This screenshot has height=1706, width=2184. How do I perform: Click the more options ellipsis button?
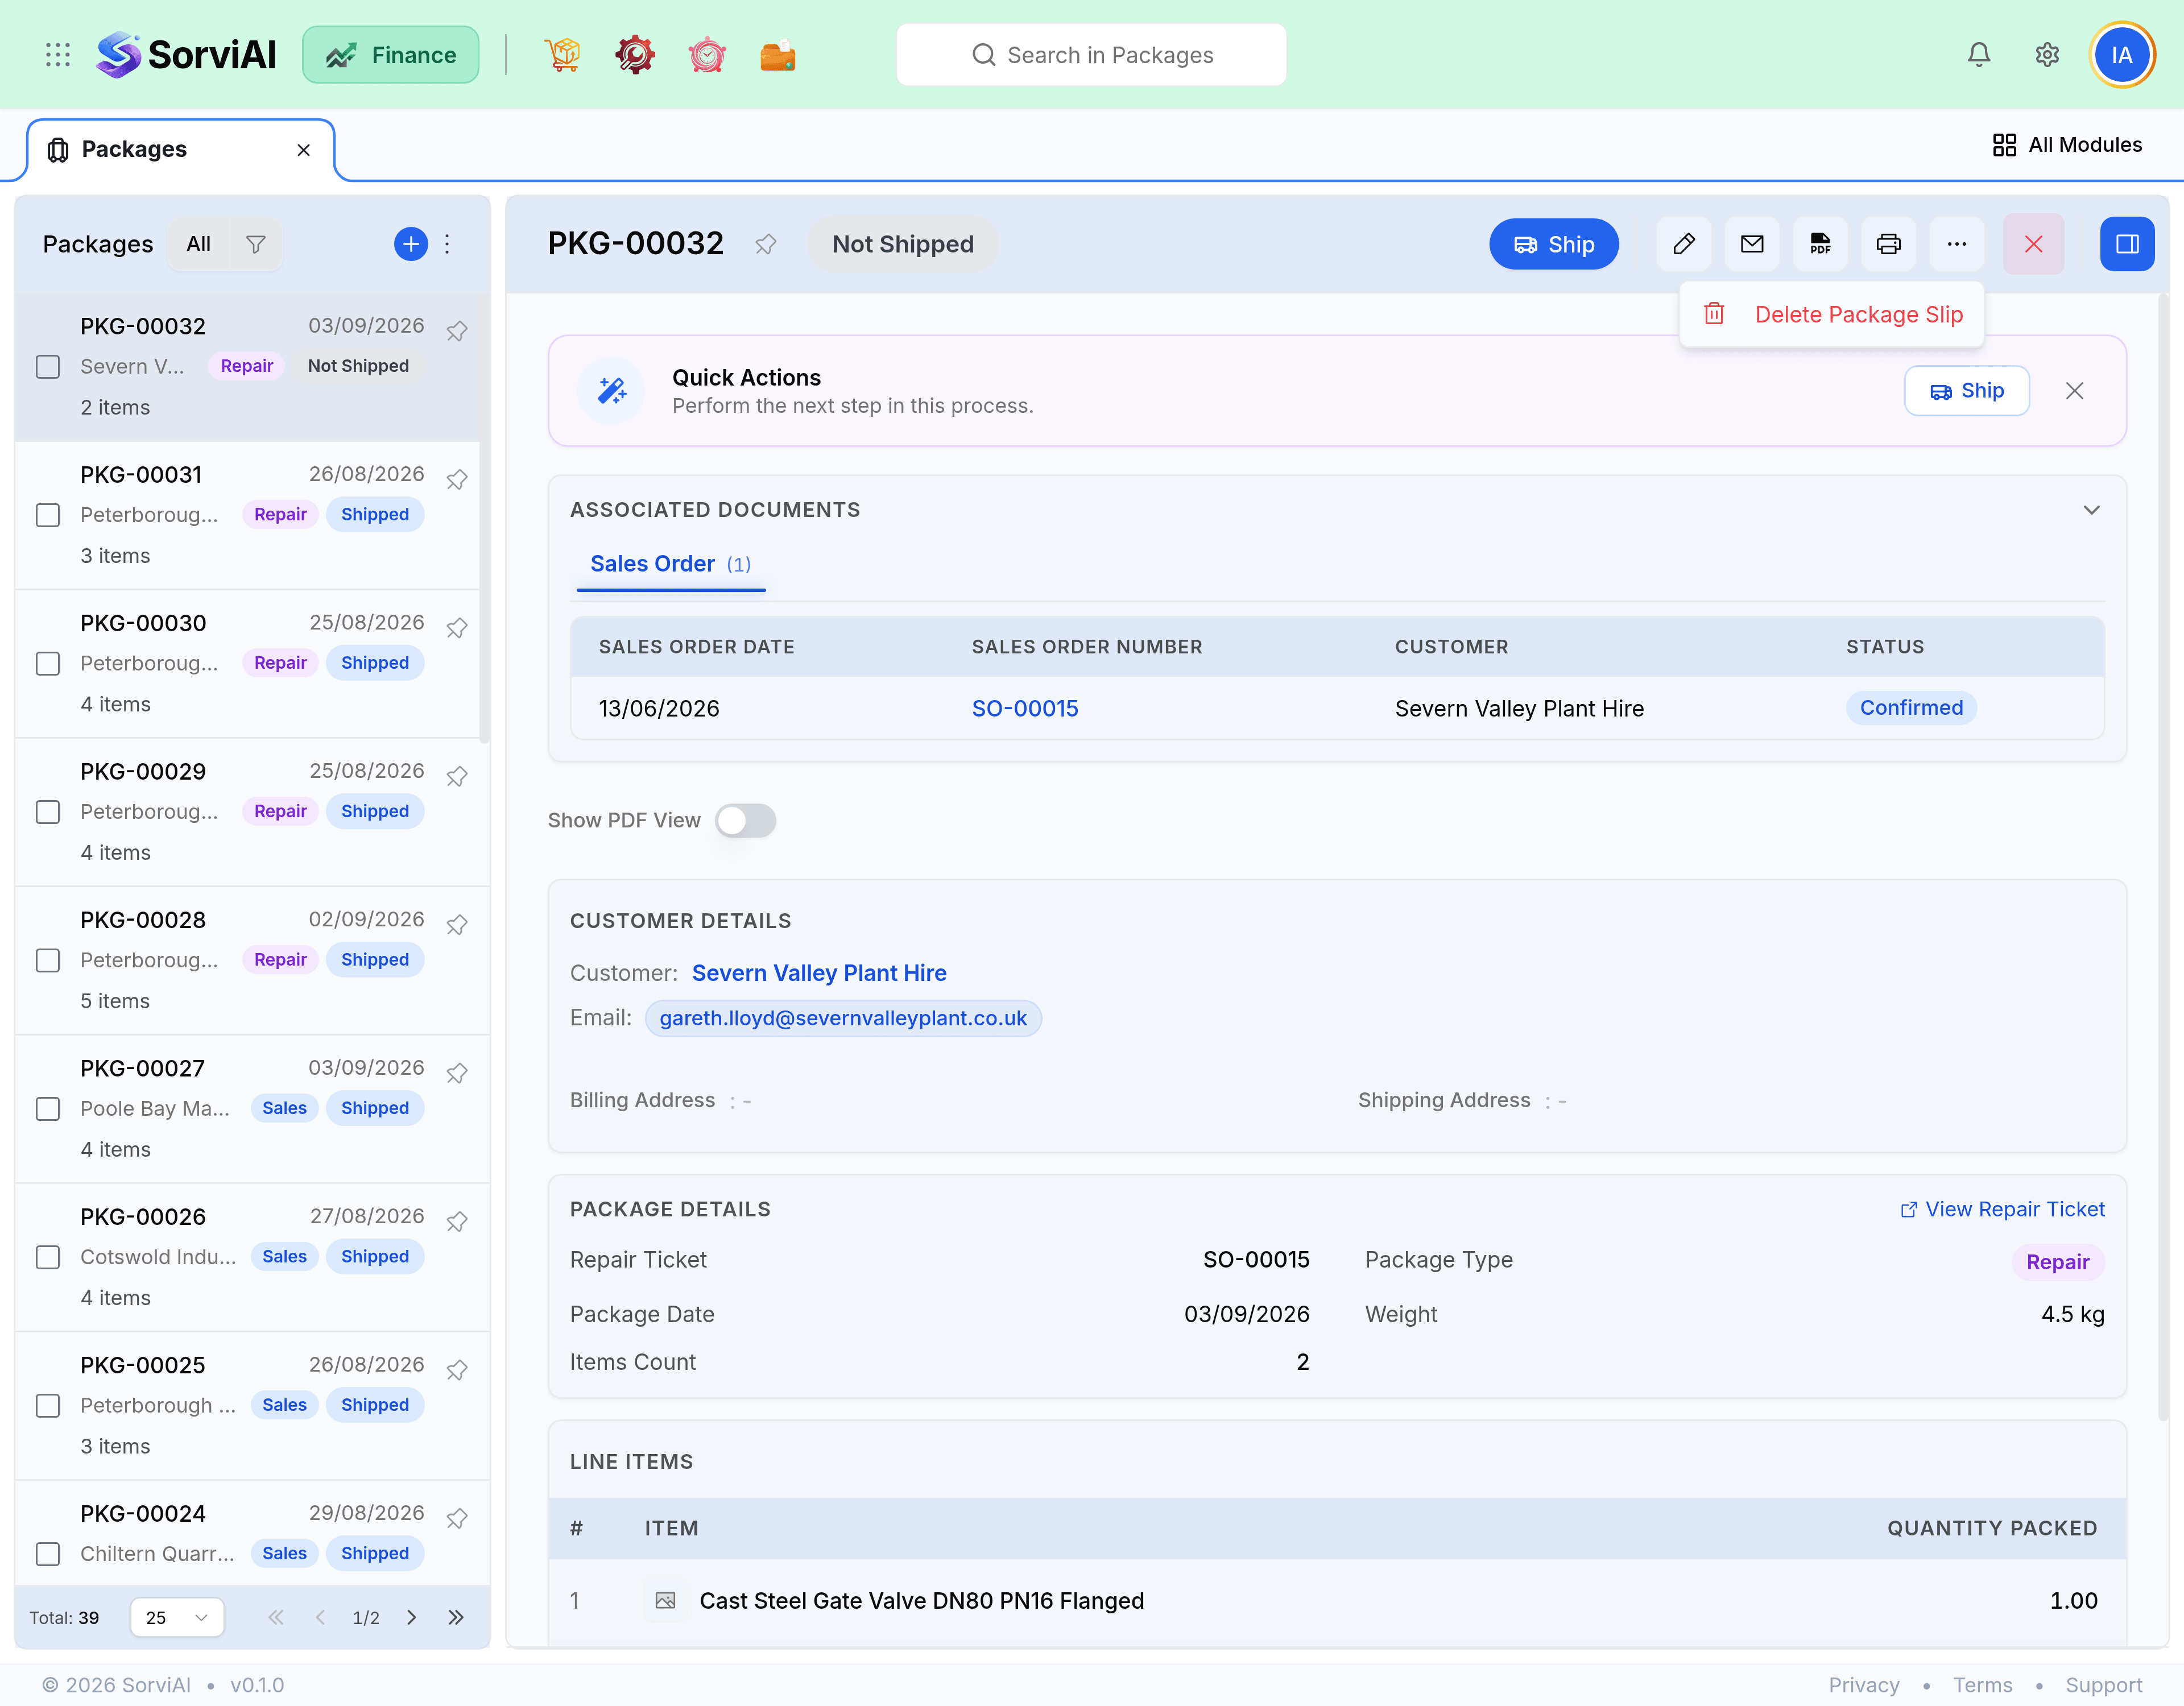click(1957, 244)
